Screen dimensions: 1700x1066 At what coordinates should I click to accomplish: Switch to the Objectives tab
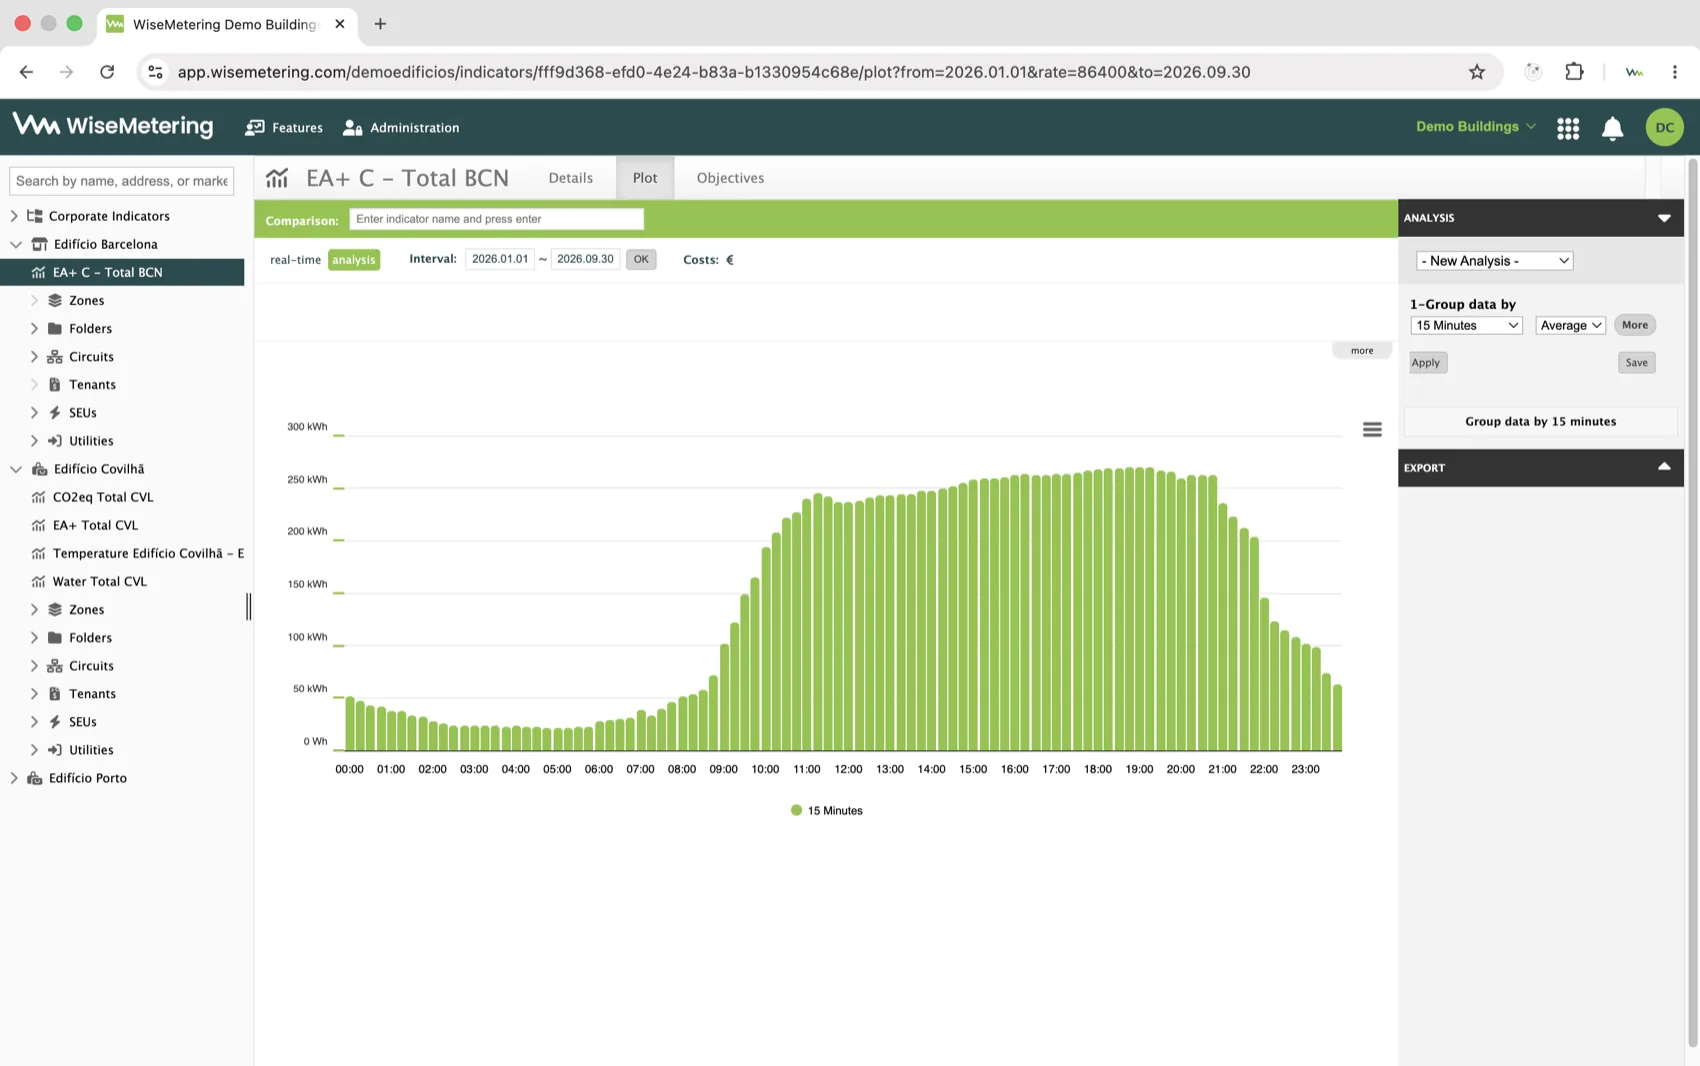[730, 178]
